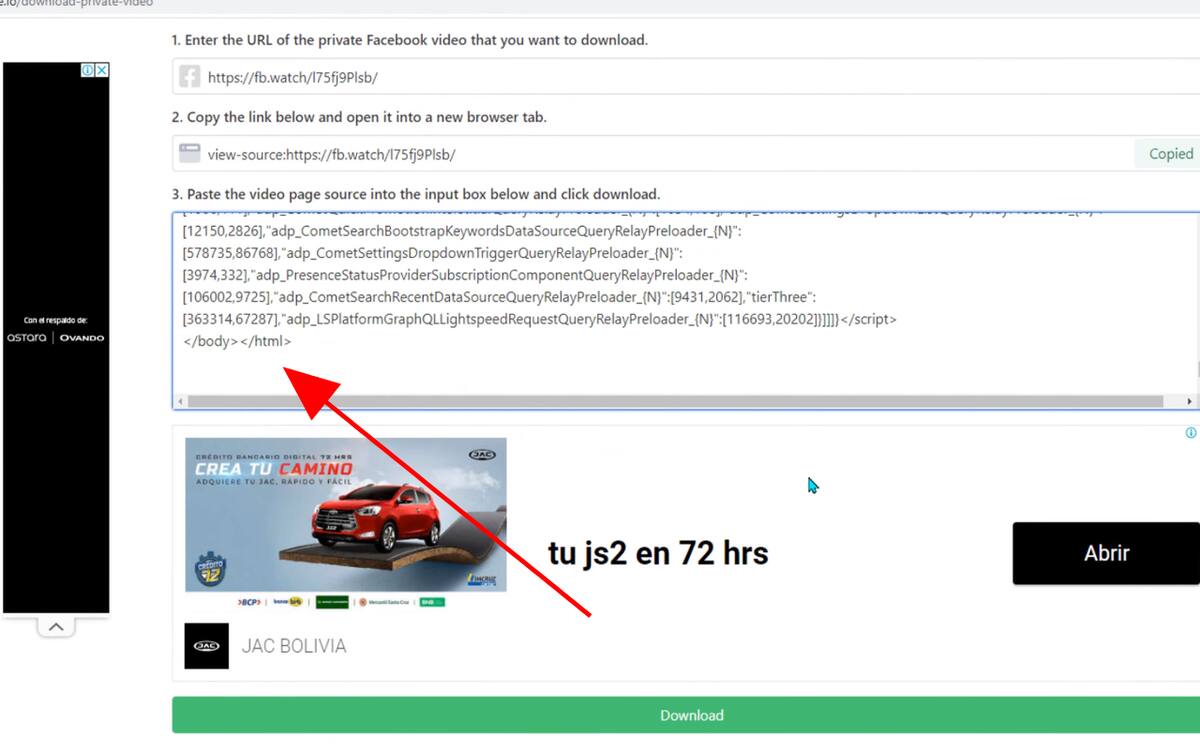Click the view-source link field
1200x750 pixels.
pyautogui.click(x=600, y=153)
